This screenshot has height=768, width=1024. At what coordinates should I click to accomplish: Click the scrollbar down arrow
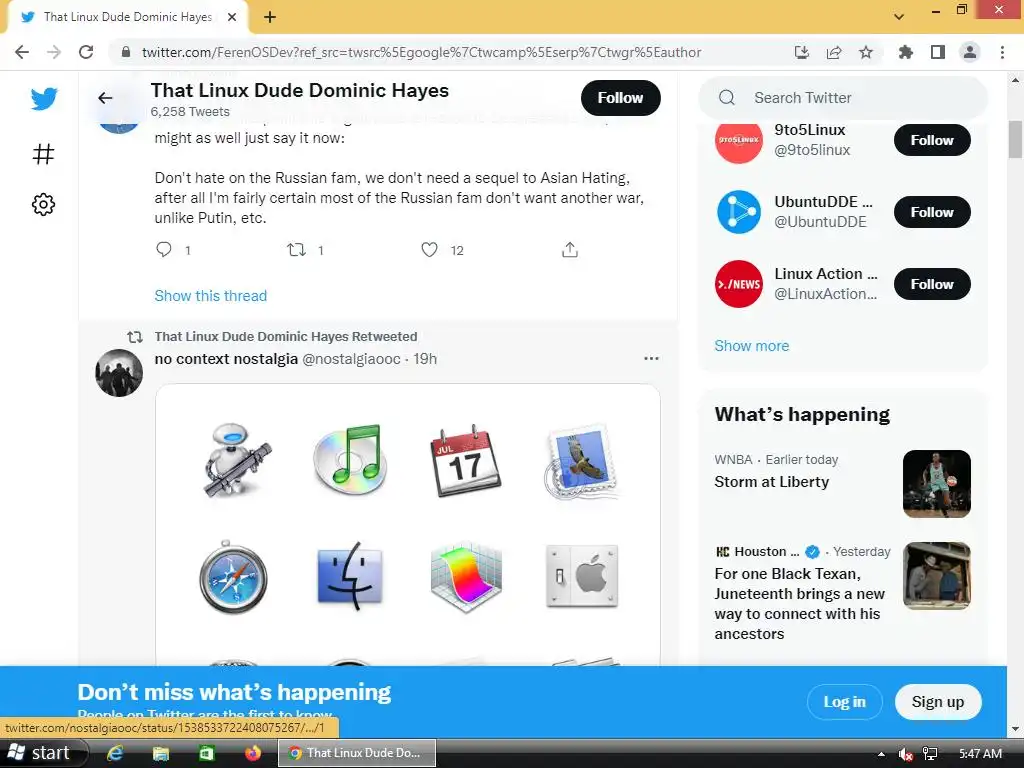(1015, 729)
